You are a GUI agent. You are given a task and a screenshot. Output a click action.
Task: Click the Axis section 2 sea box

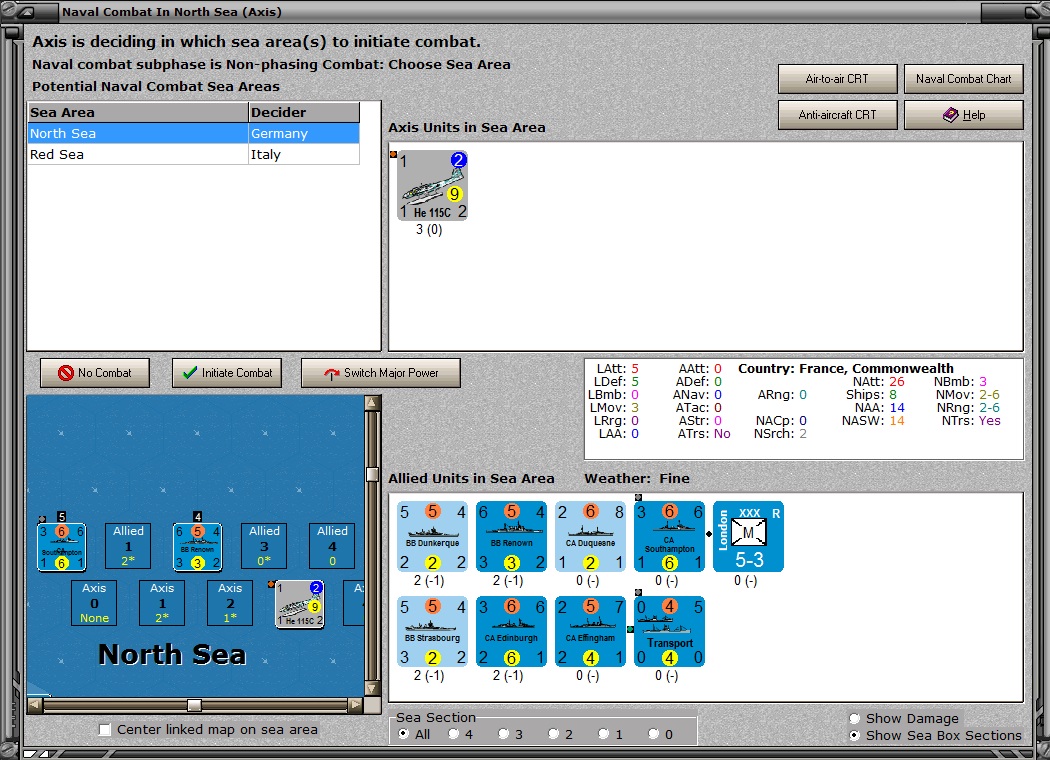pos(230,603)
